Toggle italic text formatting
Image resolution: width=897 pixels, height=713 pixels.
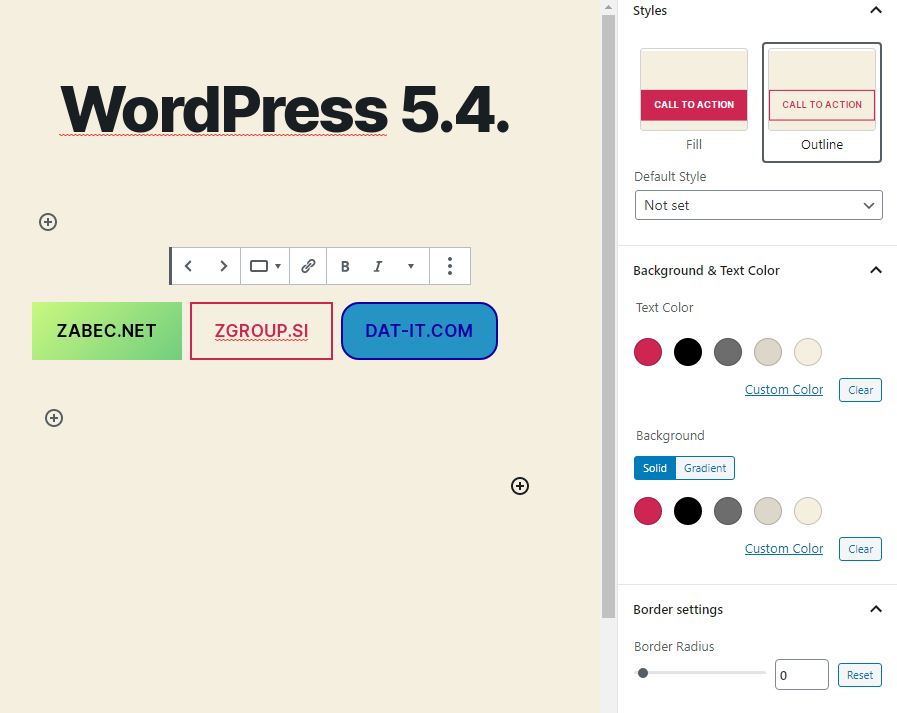(378, 266)
